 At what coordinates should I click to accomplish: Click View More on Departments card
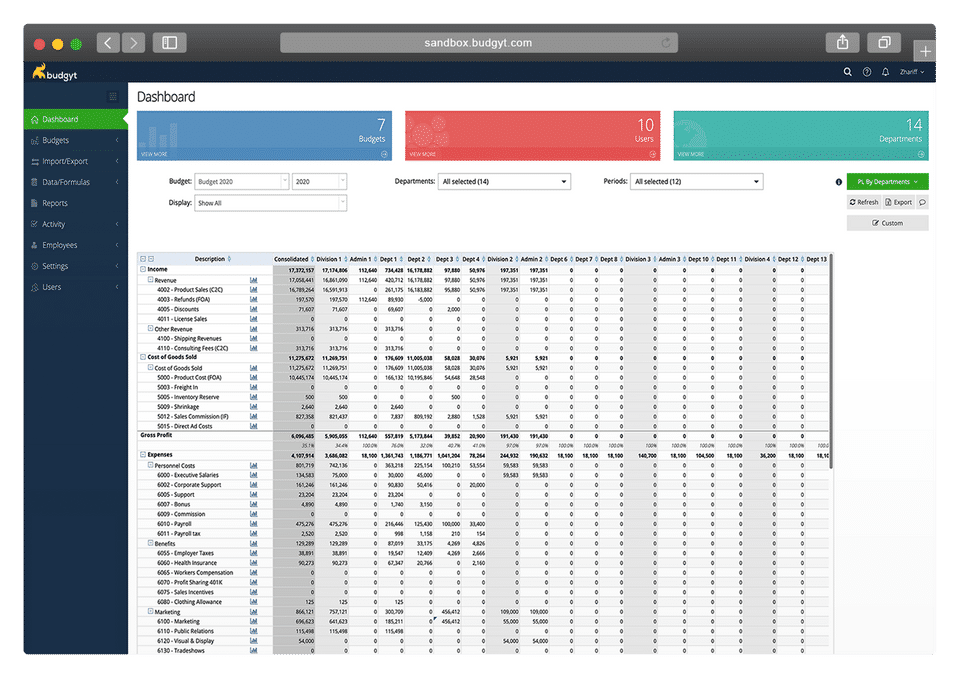click(x=691, y=154)
